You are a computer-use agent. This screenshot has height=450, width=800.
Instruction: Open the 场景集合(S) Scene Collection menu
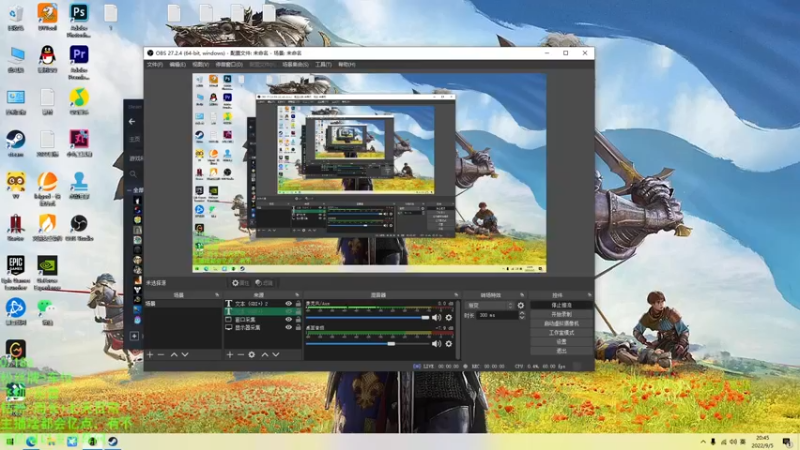point(295,65)
